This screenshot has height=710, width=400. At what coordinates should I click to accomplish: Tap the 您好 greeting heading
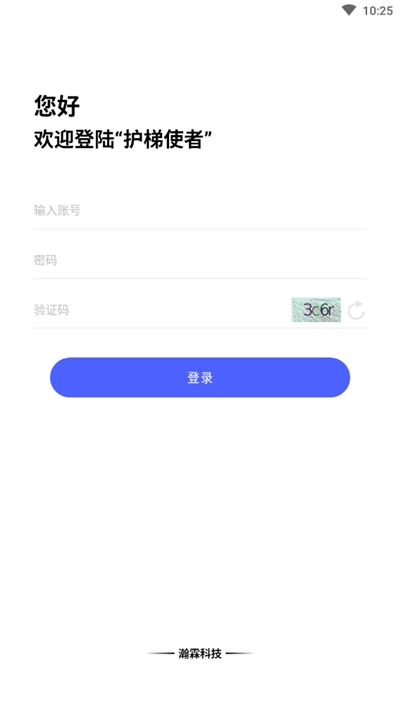point(57,106)
